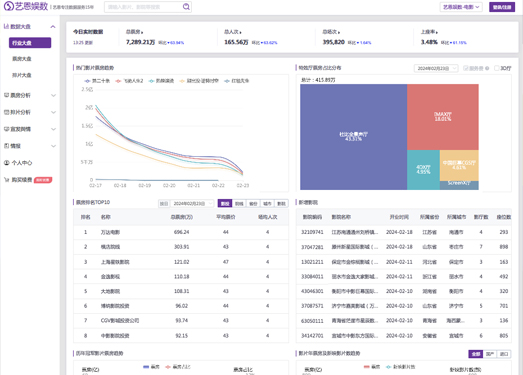Open the TOP10 ranking date dropdown

coord(192,204)
